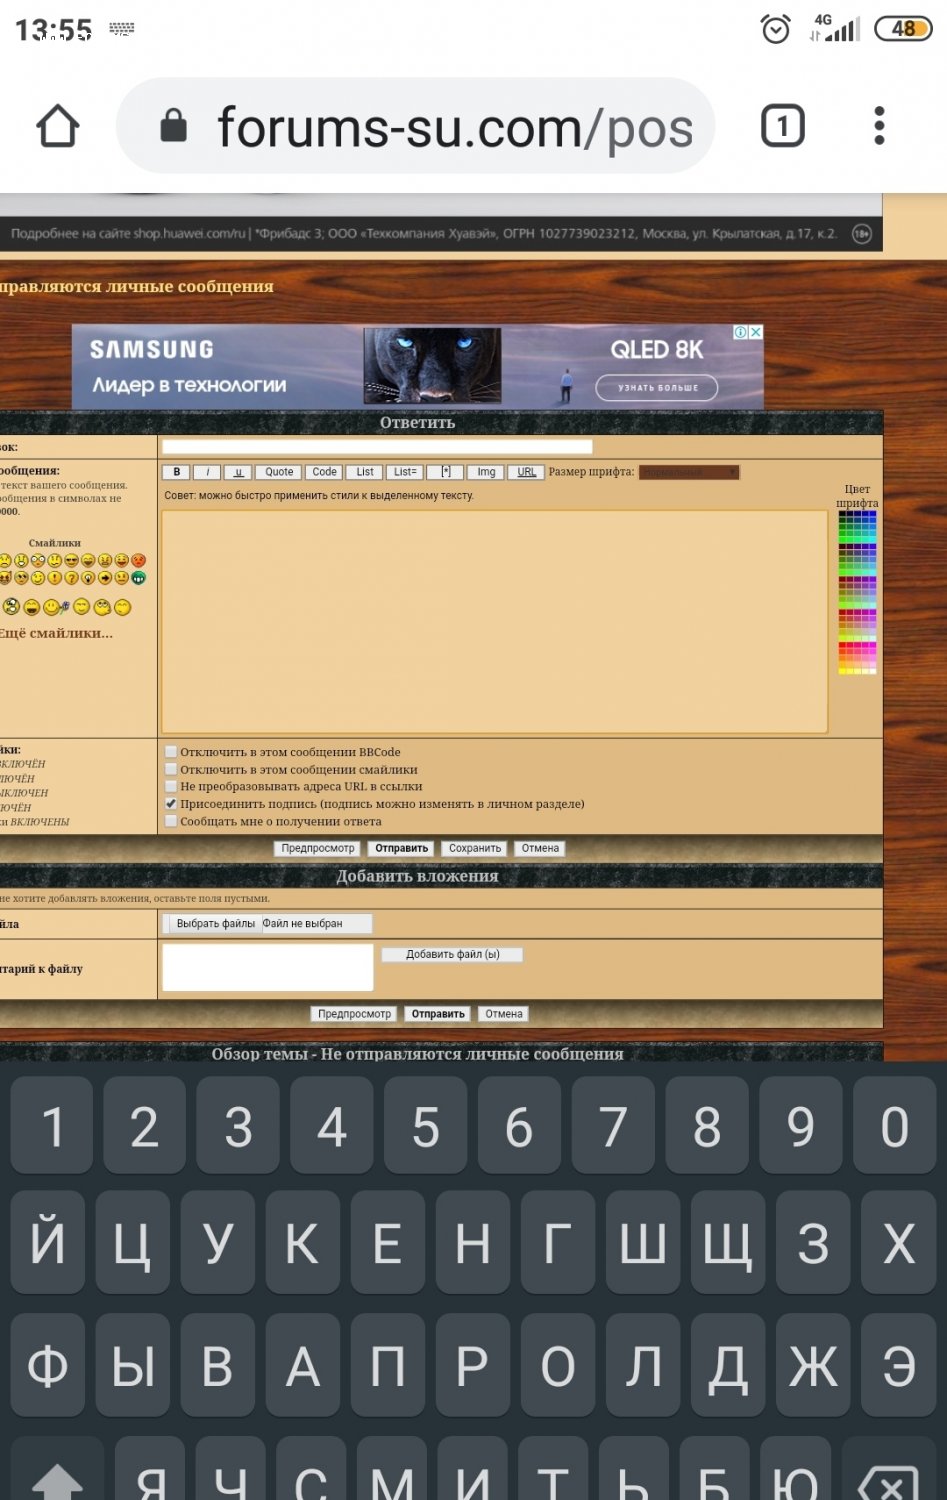Image resolution: width=947 pixels, height=1500 pixels.
Task: Uncheck the attach signature checkbox
Action: [x=171, y=804]
